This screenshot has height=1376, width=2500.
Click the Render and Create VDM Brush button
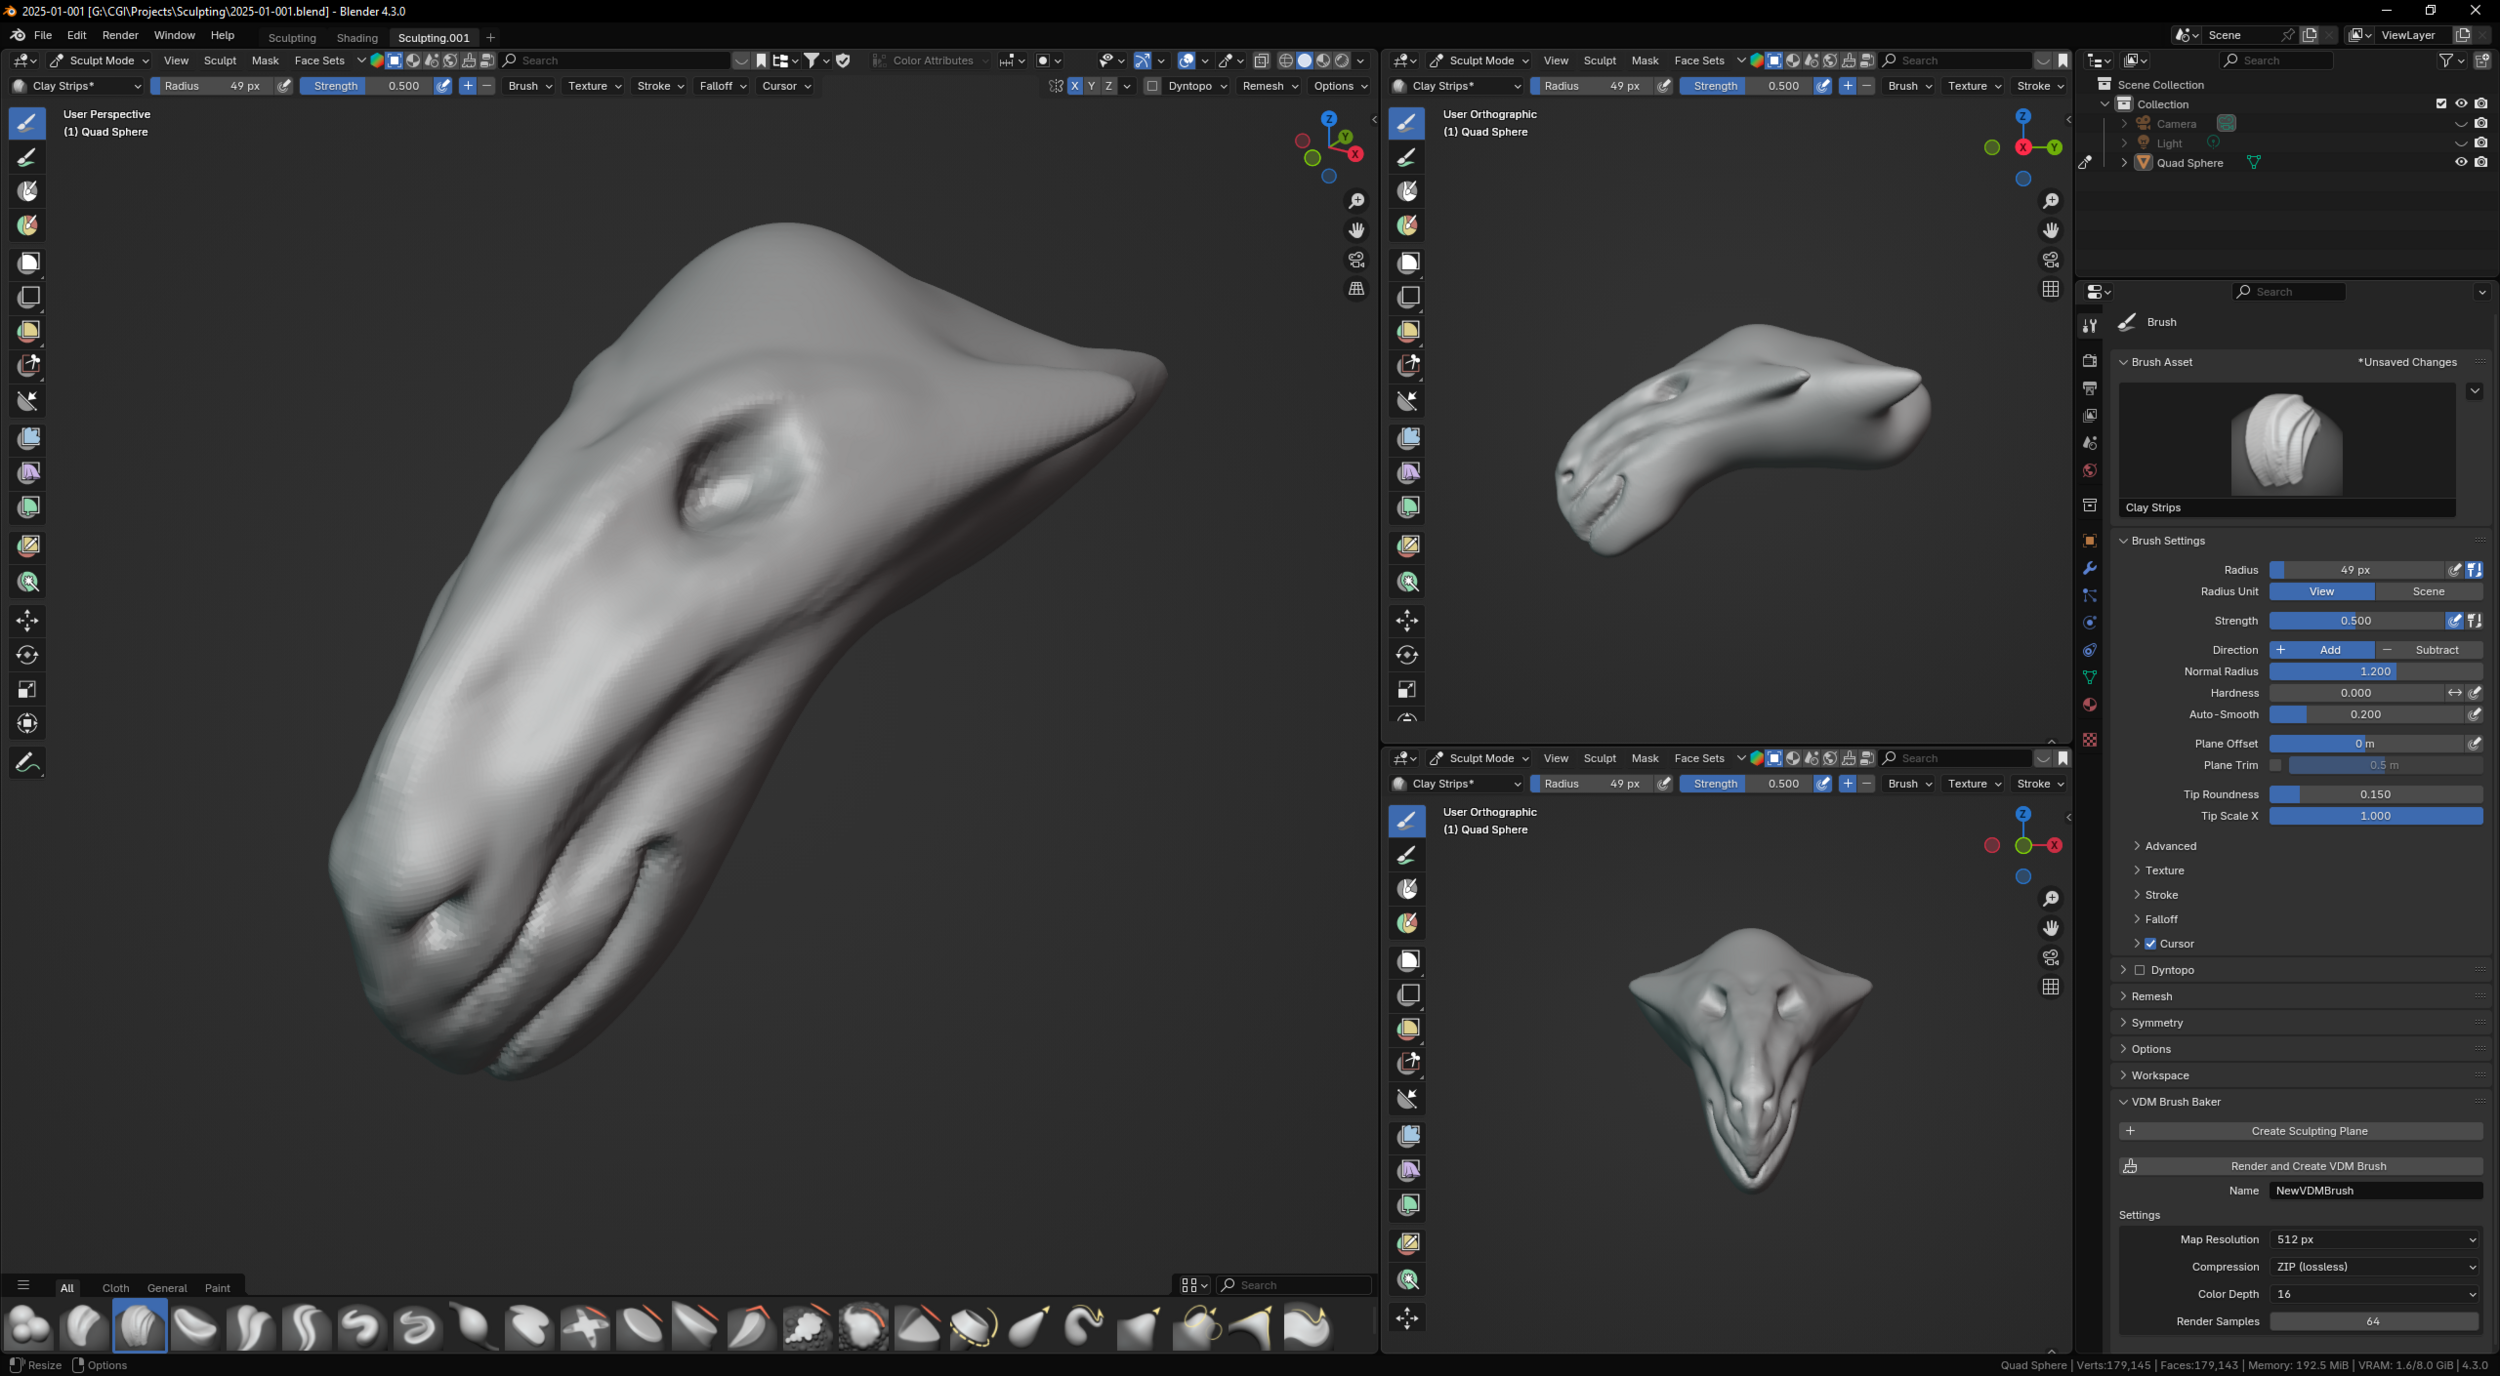click(x=2308, y=1166)
